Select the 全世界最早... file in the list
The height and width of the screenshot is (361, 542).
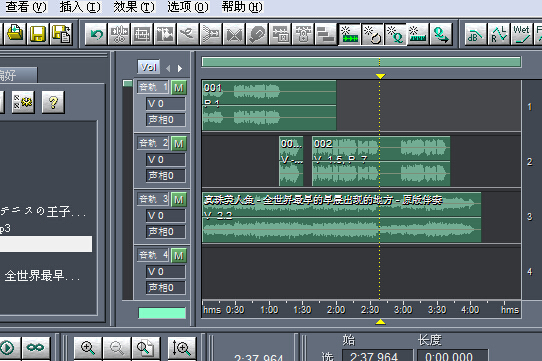(x=42, y=276)
